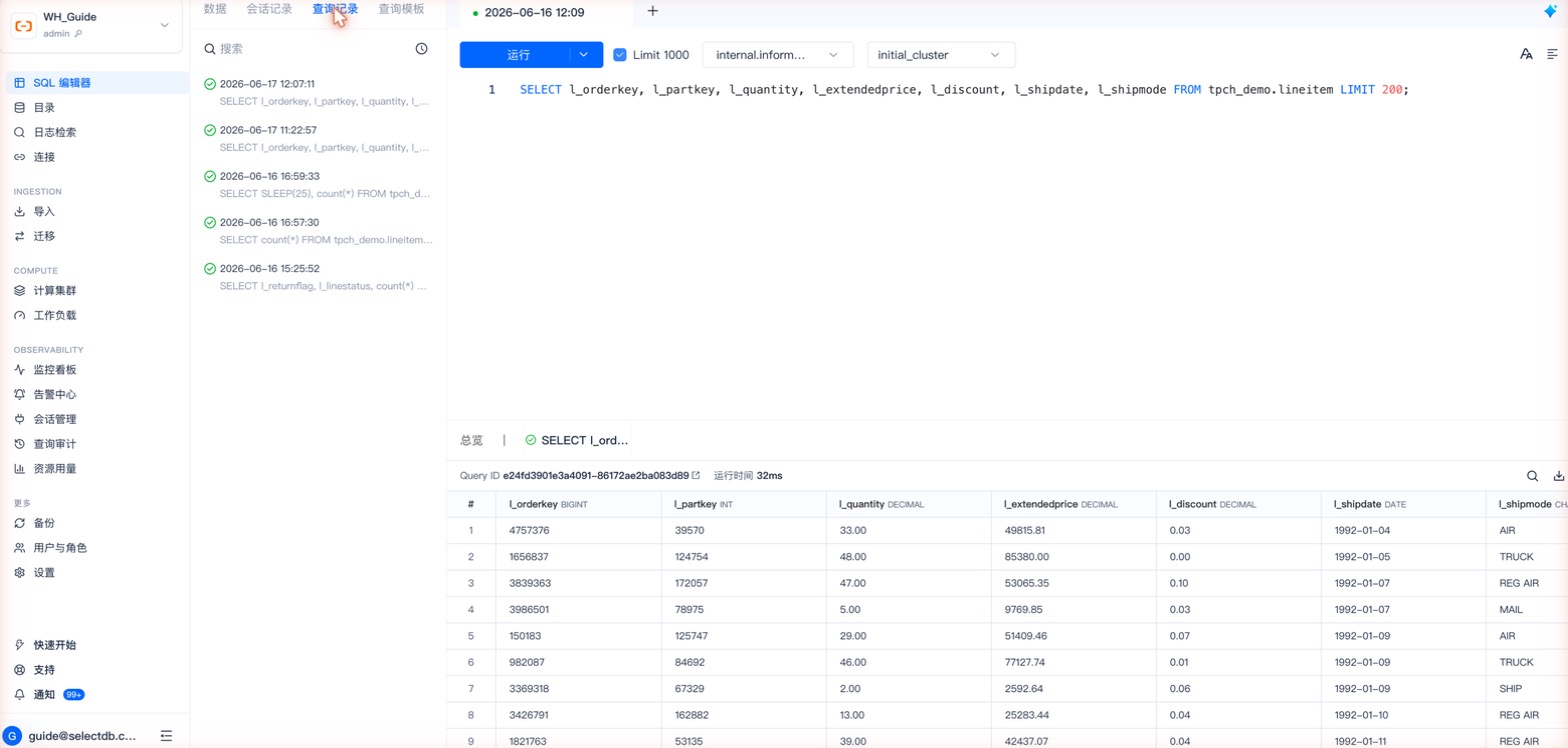Image resolution: width=1568 pixels, height=748 pixels.
Task: Click the l_partkey column header
Action: tap(743, 504)
